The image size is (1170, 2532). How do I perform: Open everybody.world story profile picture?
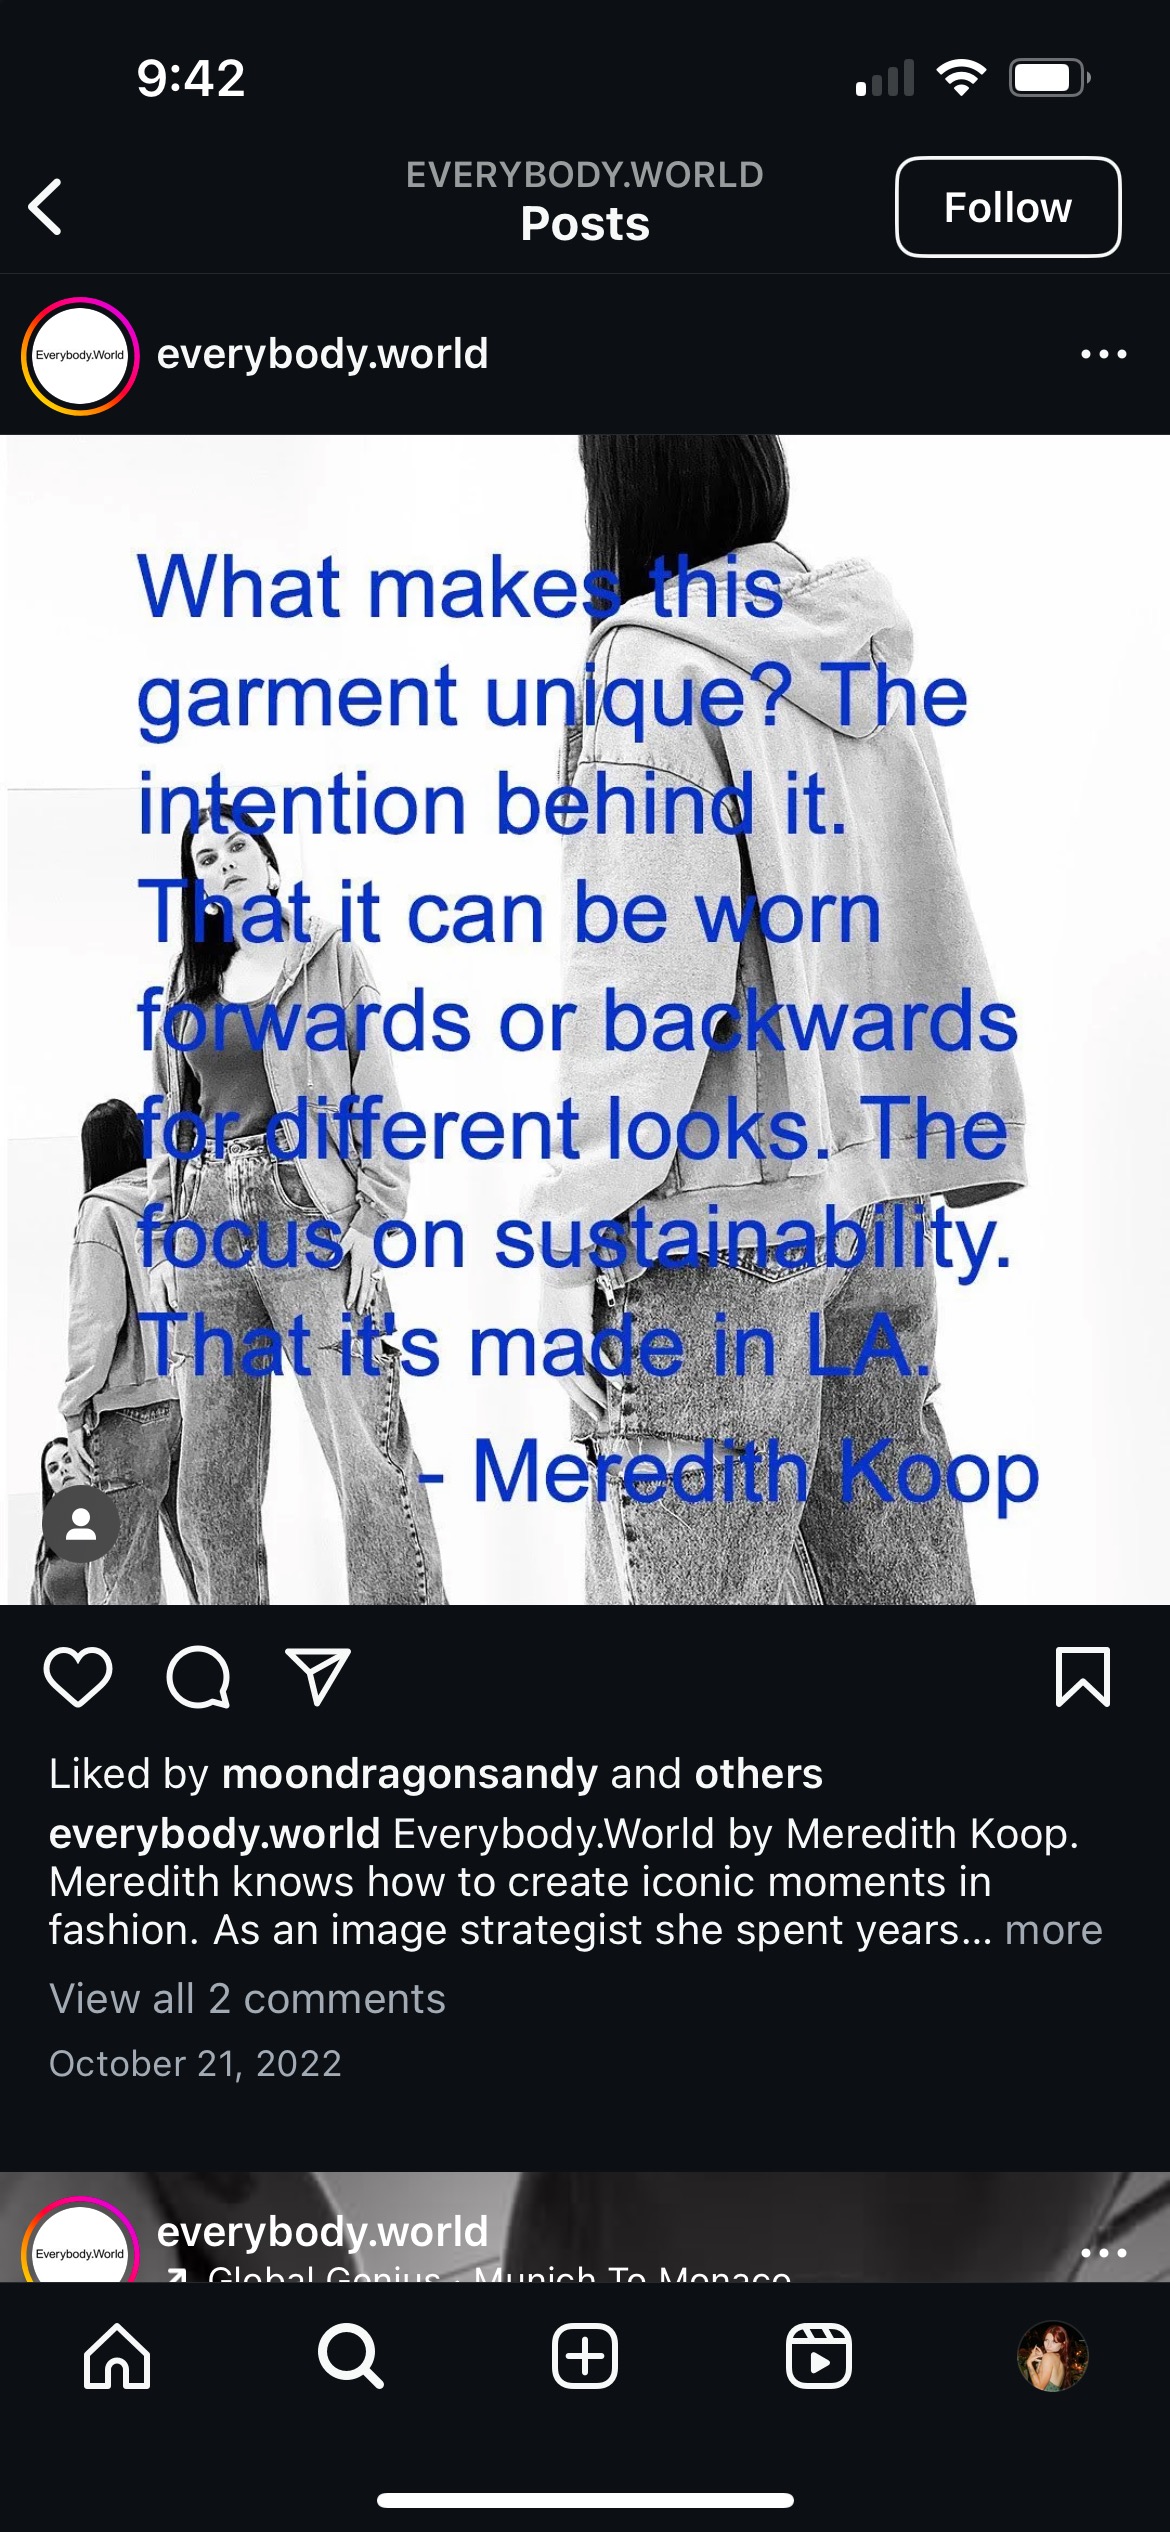(x=80, y=355)
